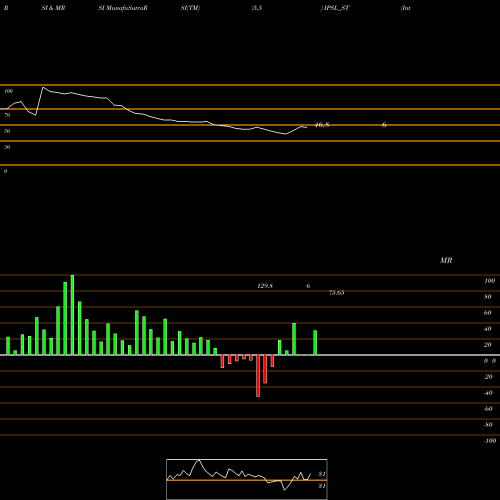Viewport: 500px width, 500px height.
Task: Click the '20' label on the MR right axis
Action: tap(488, 345)
